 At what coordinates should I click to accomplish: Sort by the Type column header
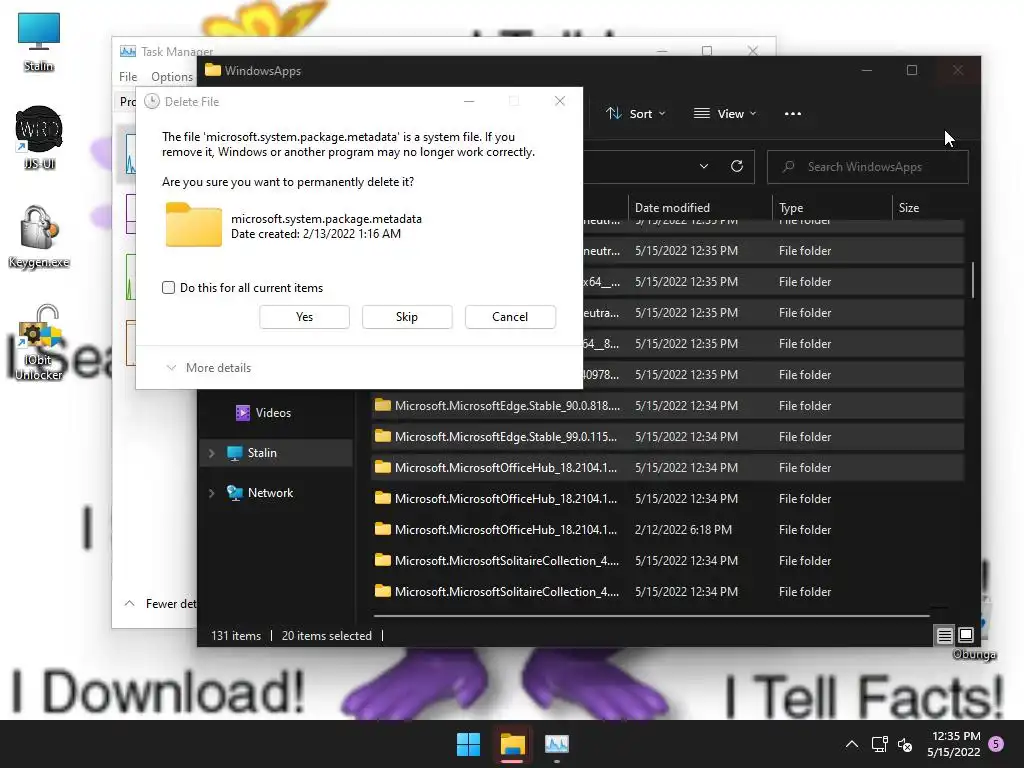tap(831, 208)
